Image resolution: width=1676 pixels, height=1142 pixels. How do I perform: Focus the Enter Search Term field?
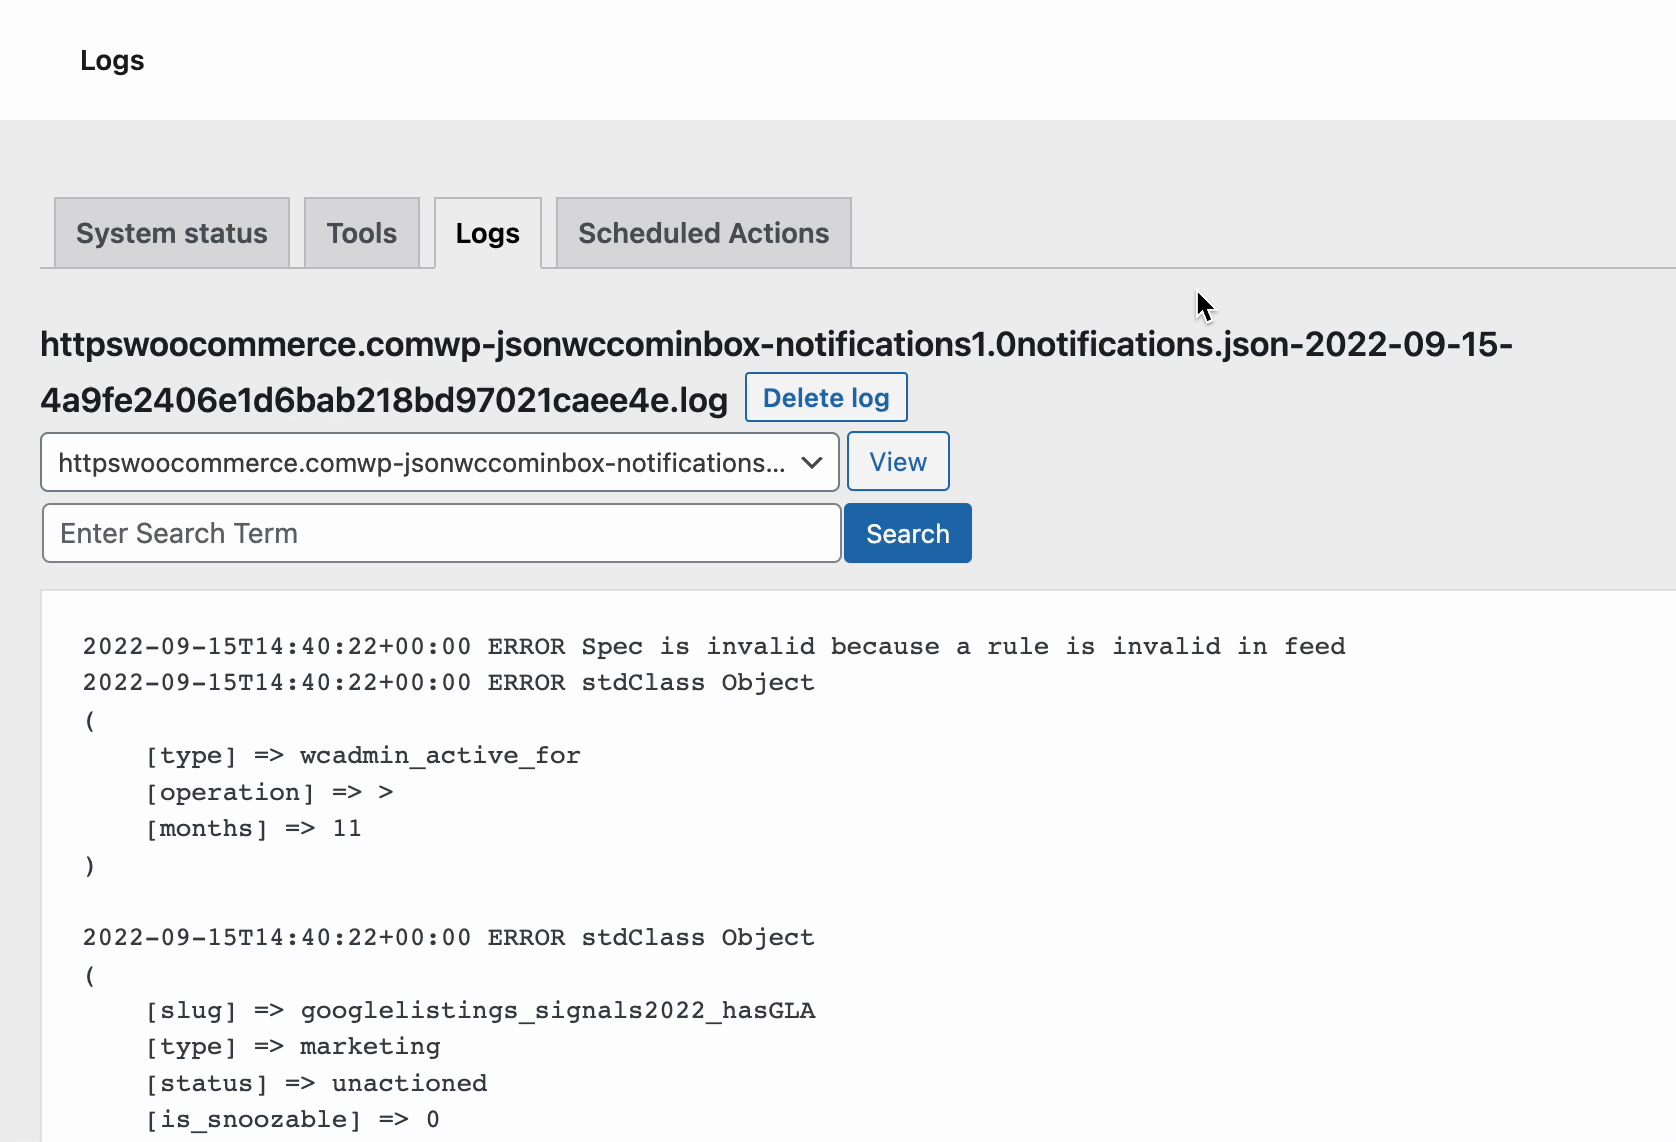tap(440, 533)
